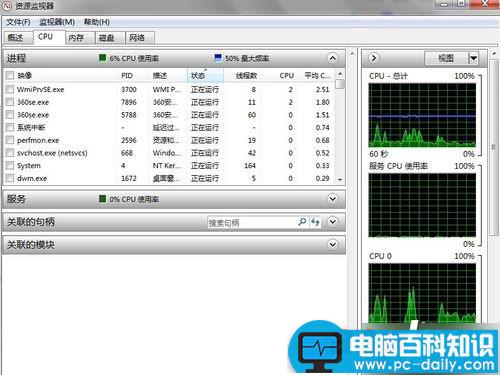The image size is (500, 375).
Task: Expand the 关联的模块 section chevron
Action: (x=332, y=245)
